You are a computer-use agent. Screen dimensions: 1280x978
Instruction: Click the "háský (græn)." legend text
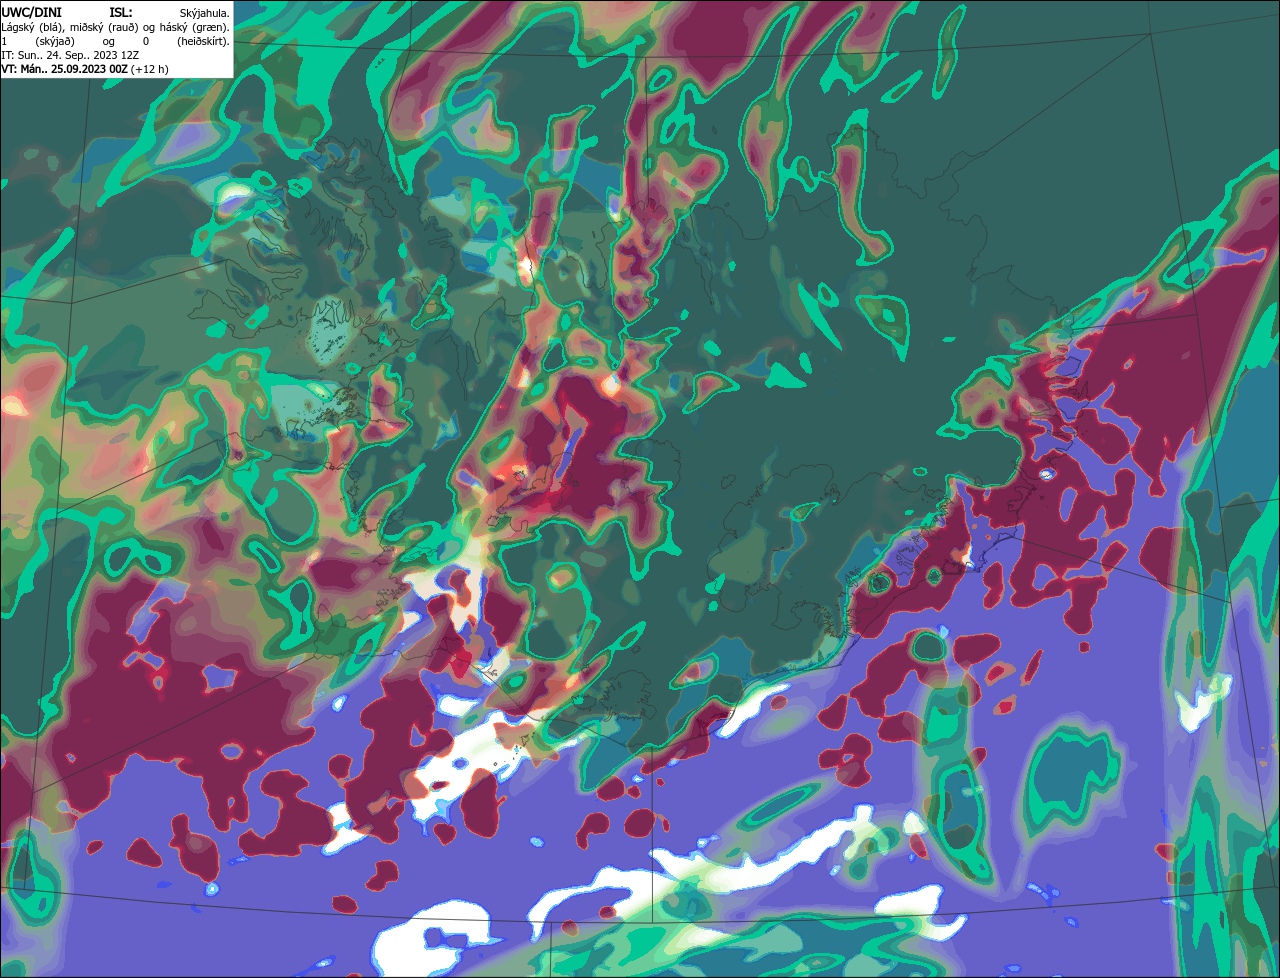tap(195, 28)
